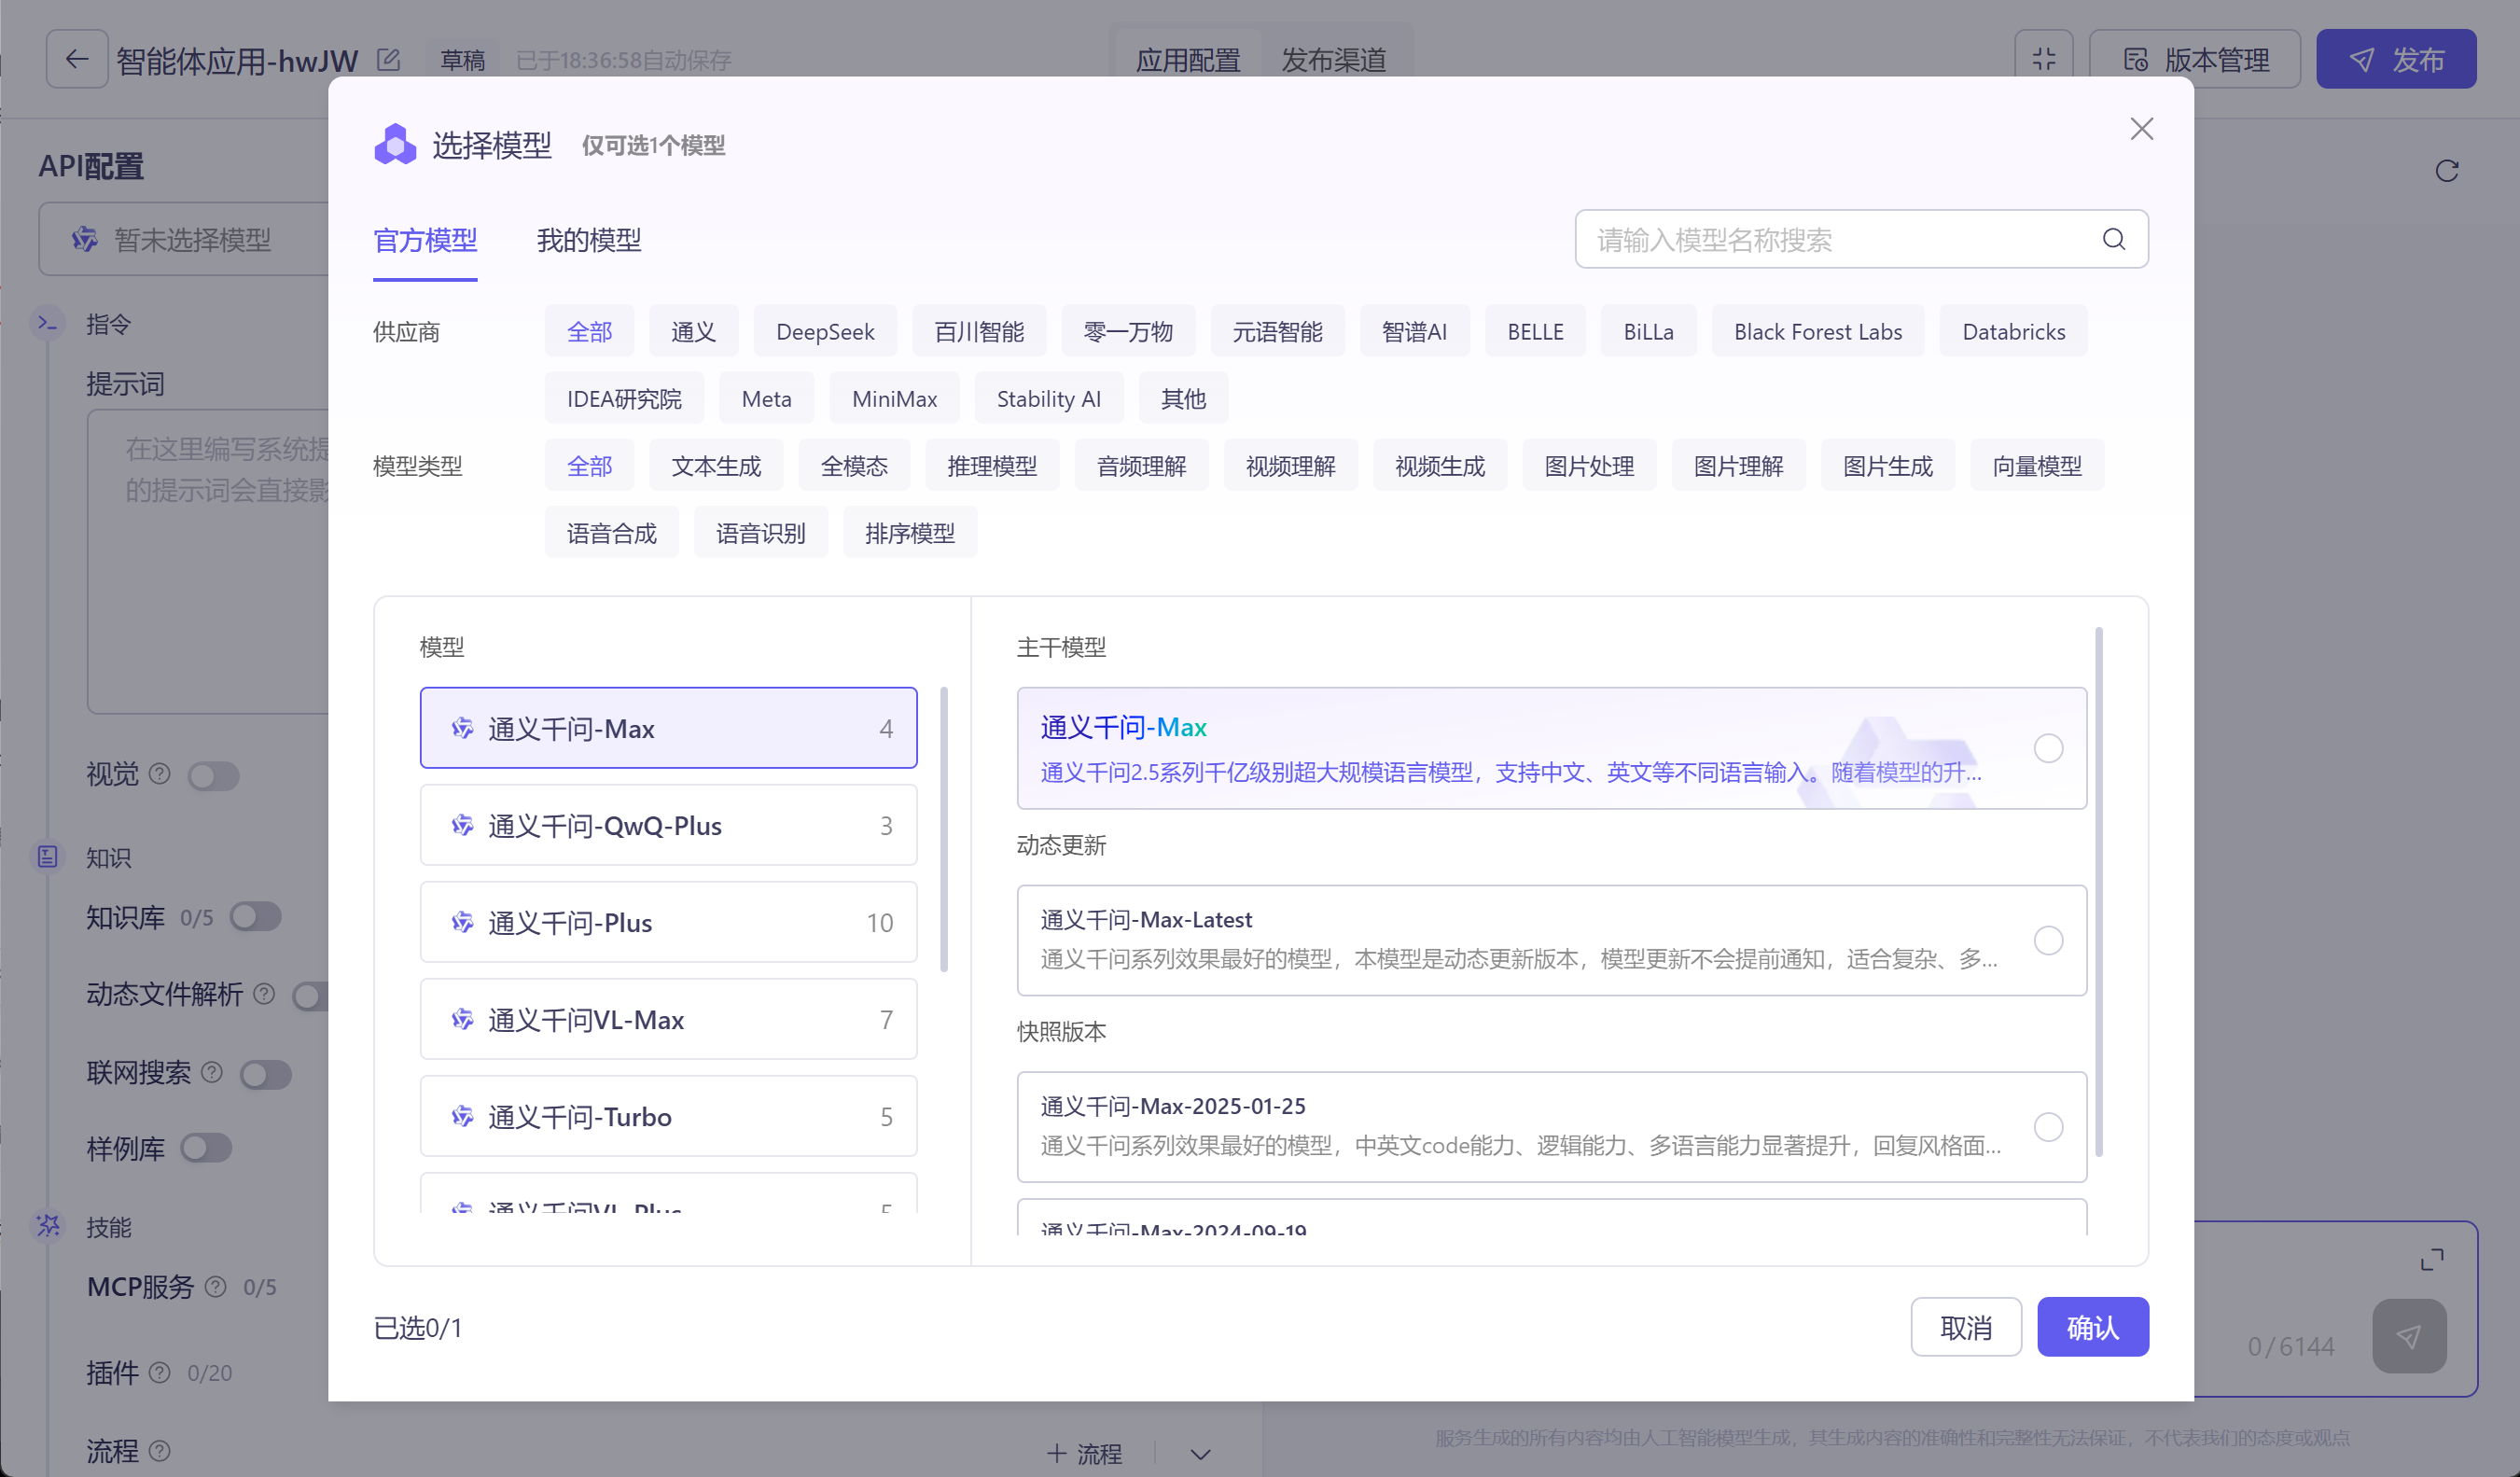Image resolution: width=2520 pixels, height=1477 pixels.
Task: Click the collapse fullscreen icon
Action: pyautogui.click(x=2043, y=59)
